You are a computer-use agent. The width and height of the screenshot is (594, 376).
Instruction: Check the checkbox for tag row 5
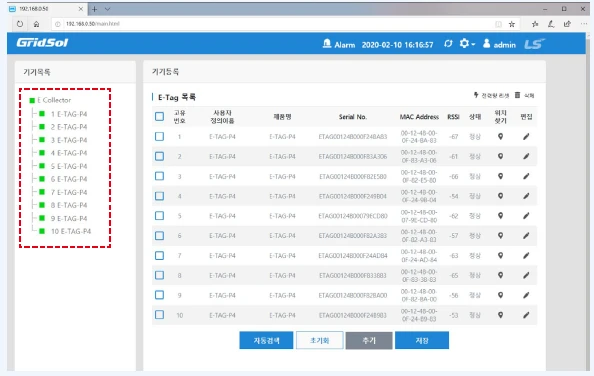[x=159, y=215]
